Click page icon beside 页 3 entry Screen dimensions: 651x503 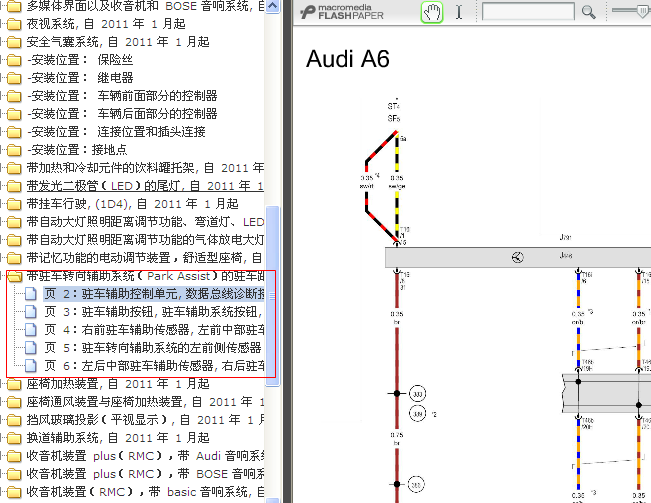[30, 312]
